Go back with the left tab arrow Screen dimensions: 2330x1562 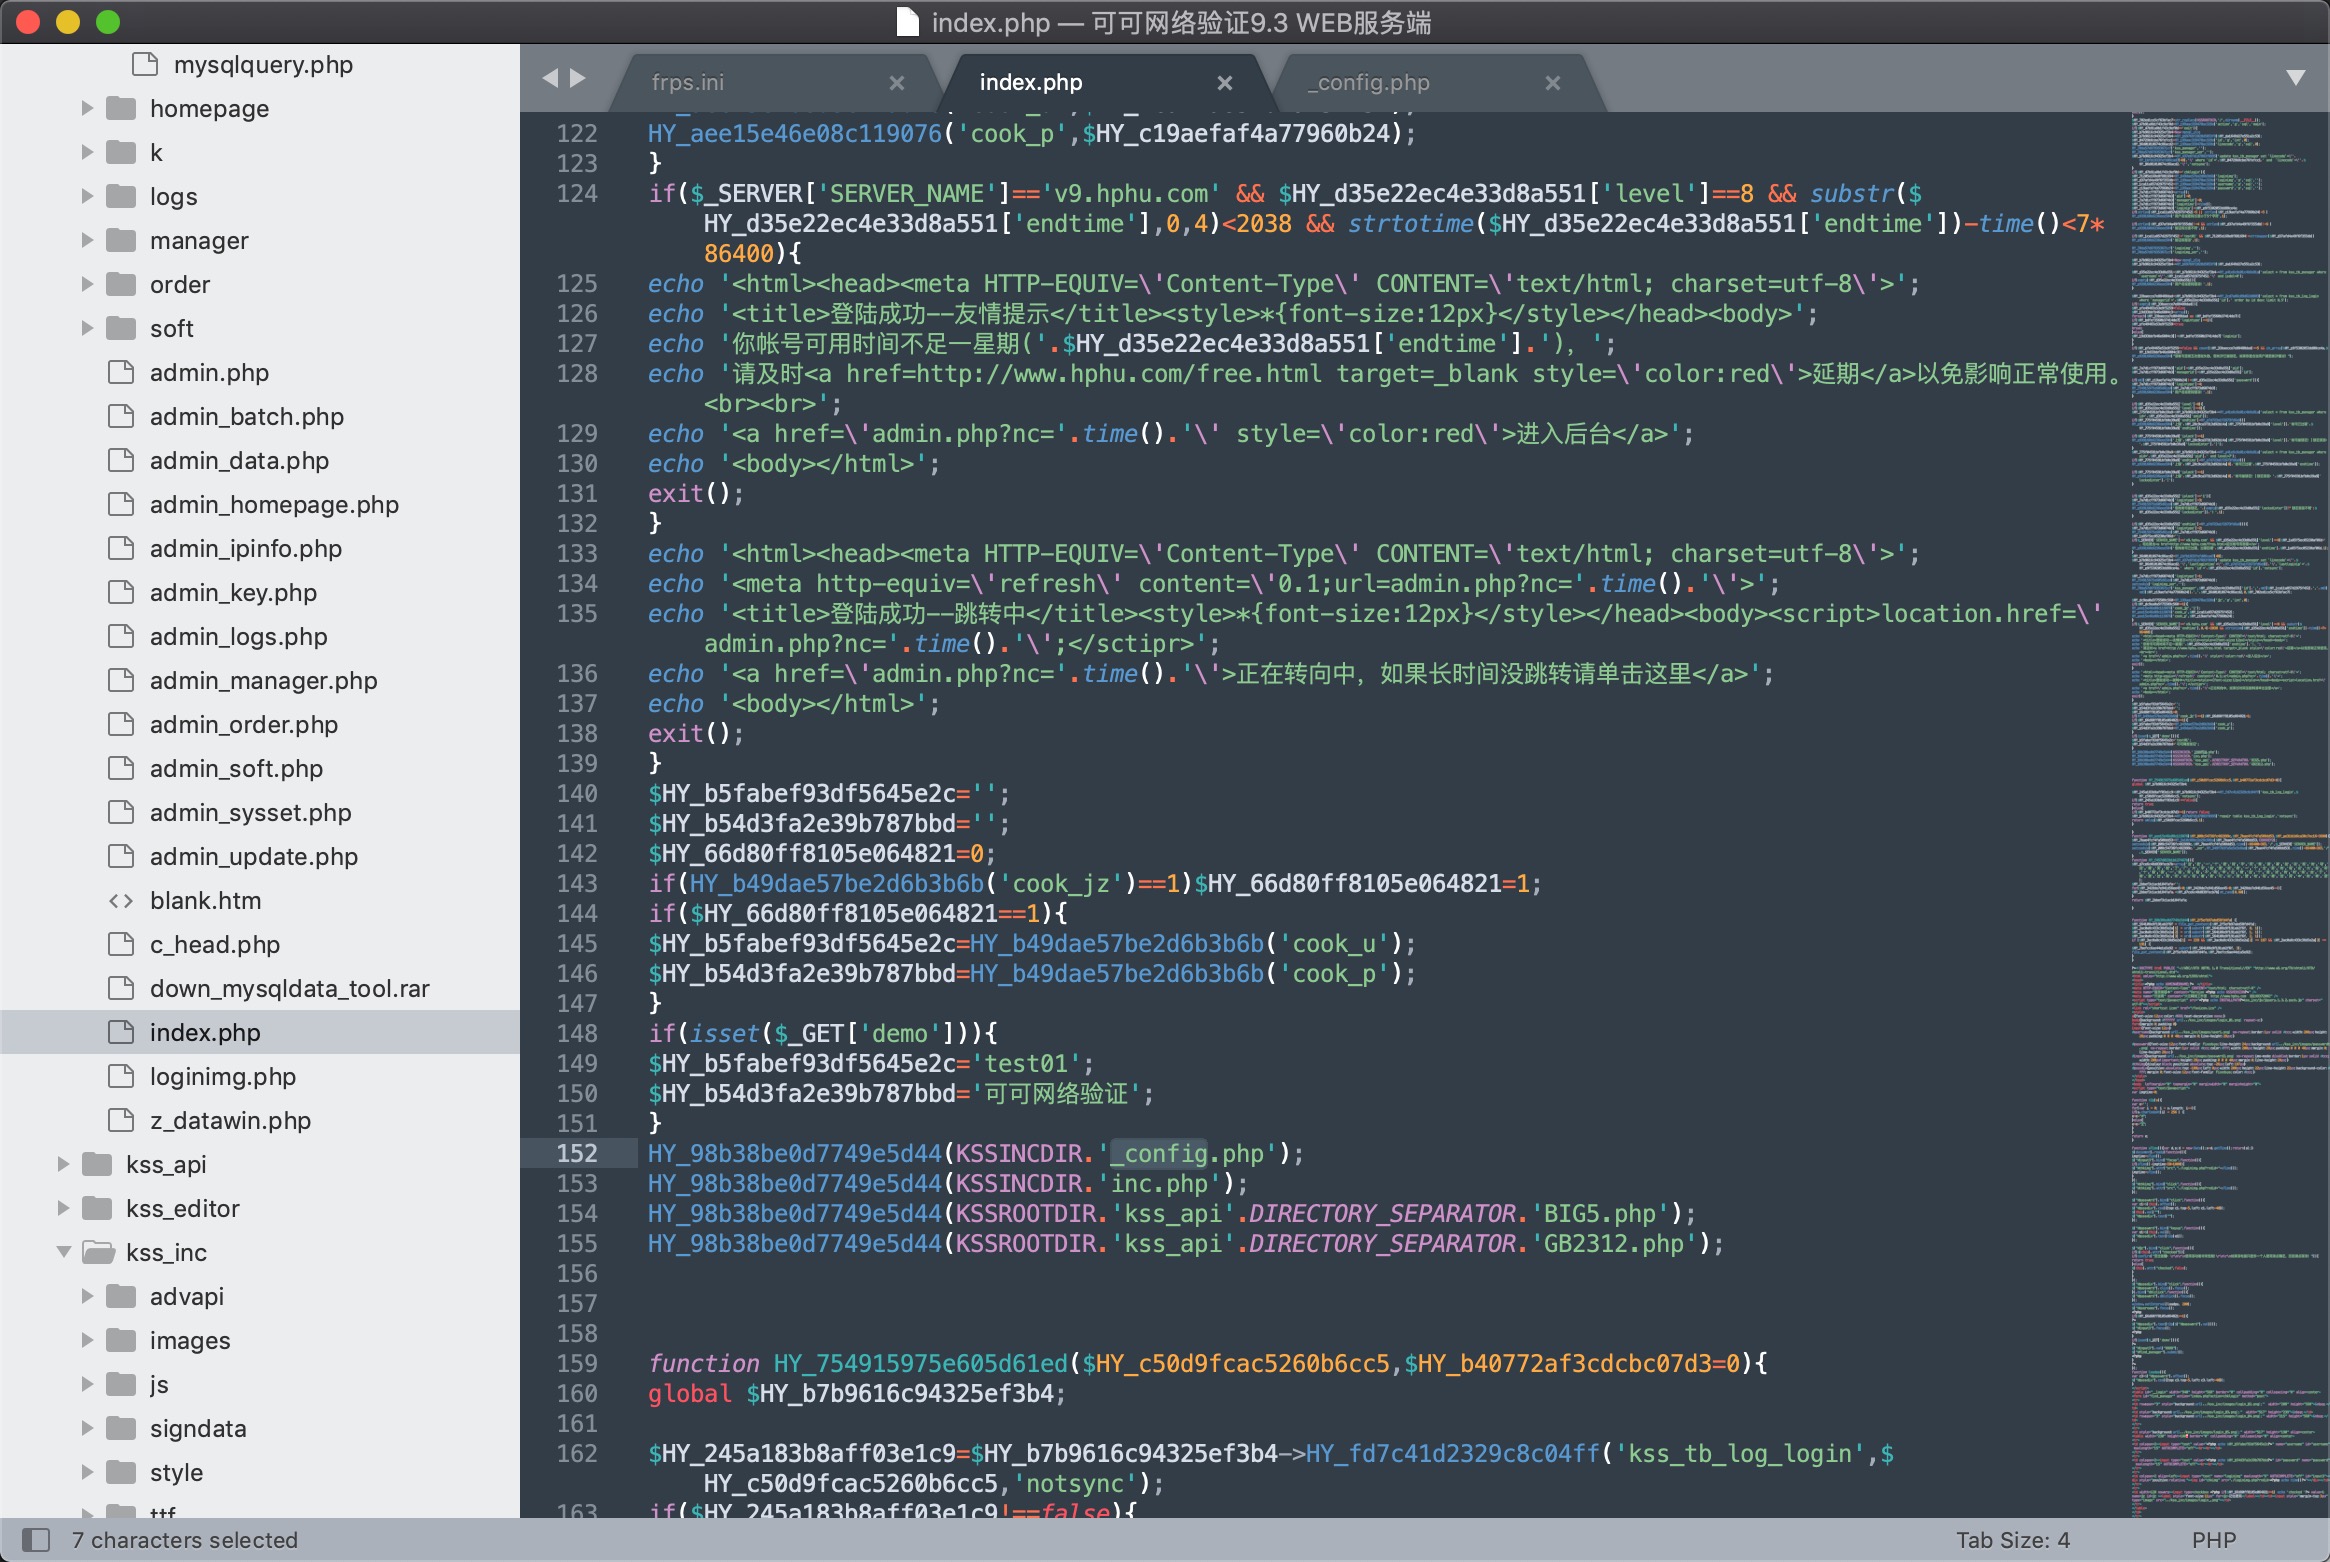point(550,78)
